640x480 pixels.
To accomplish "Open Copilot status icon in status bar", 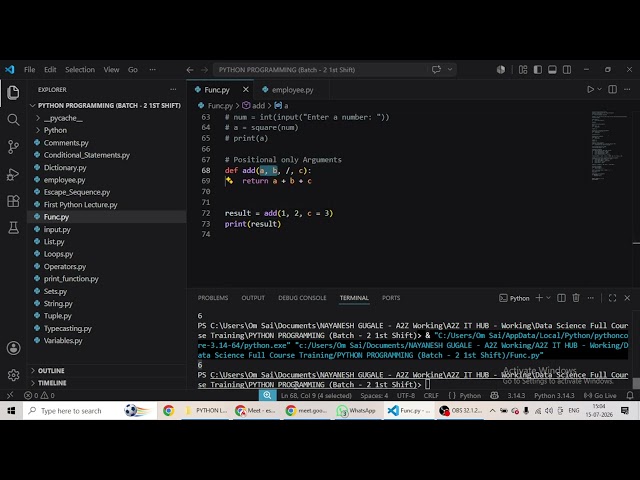I will coord(494,396).
